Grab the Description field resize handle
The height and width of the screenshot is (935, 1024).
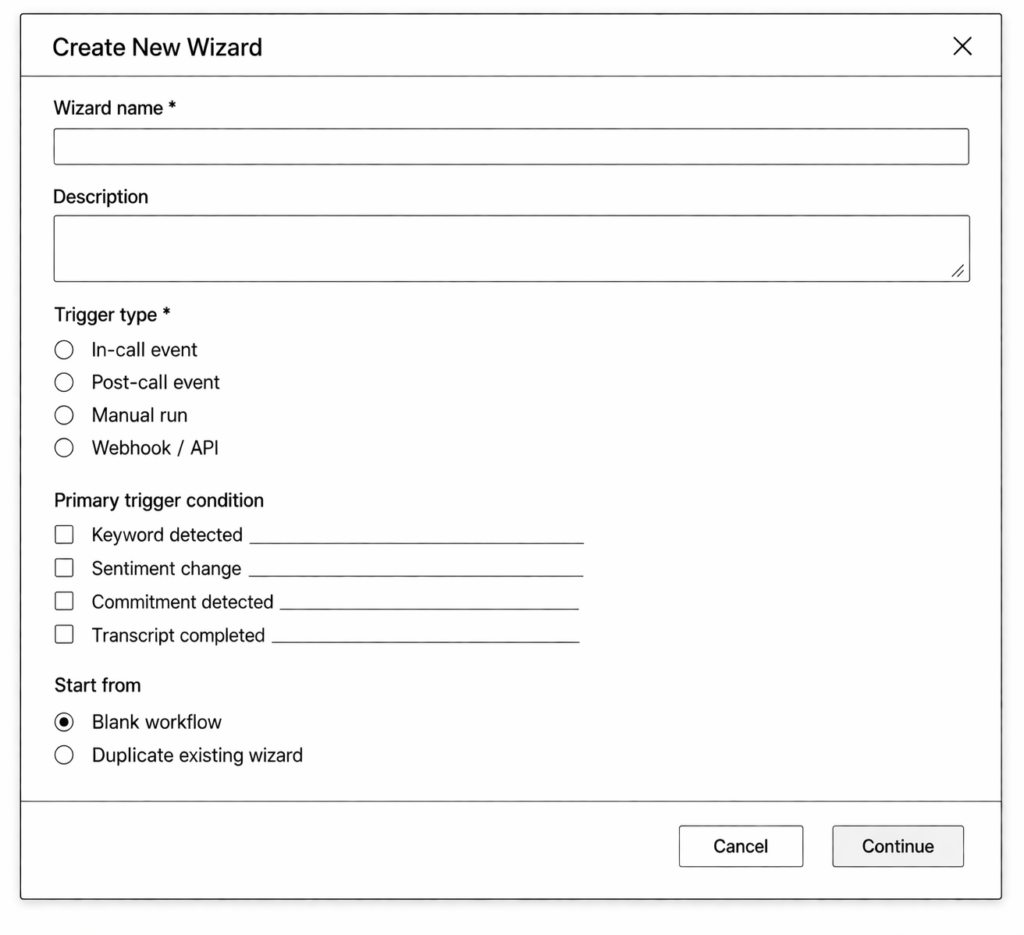[x=958, y=270]
